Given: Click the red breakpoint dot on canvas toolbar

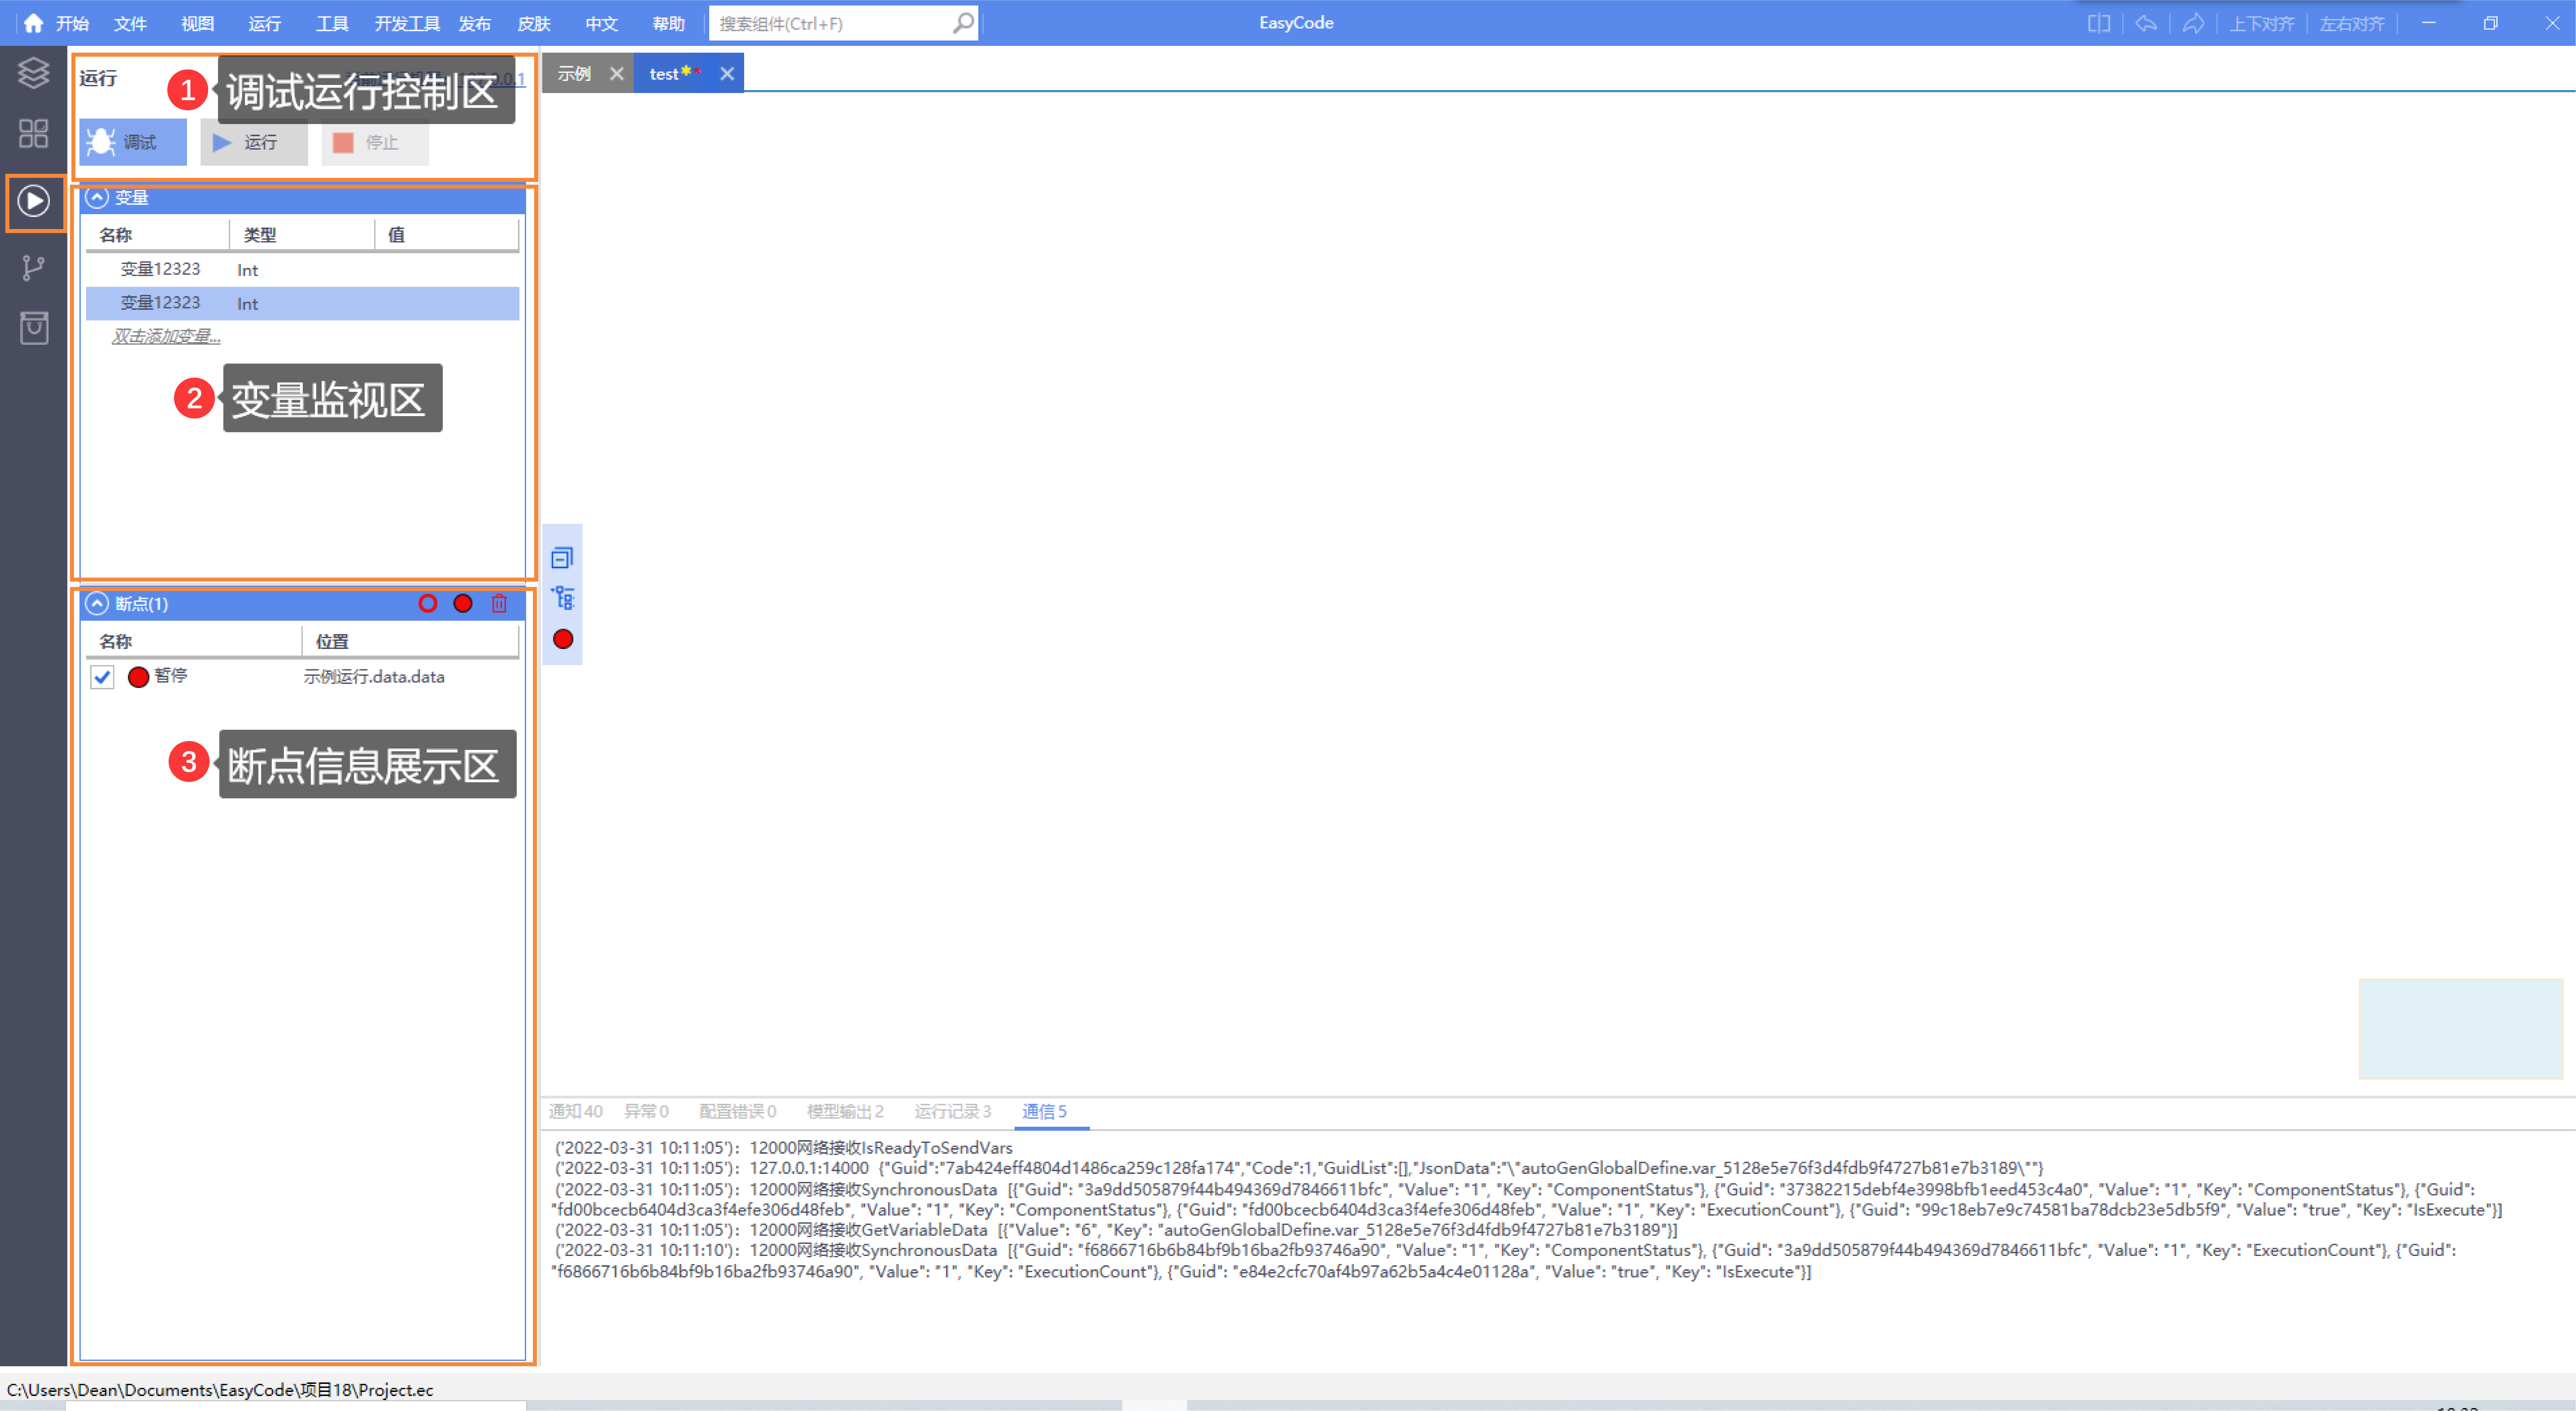Looking at the screenshot, I should coord(563,639).
